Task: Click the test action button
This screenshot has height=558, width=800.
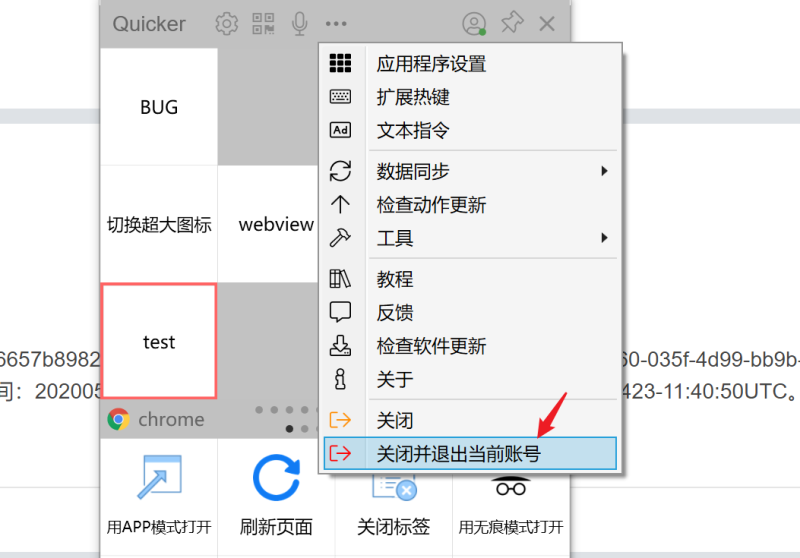Action: [x=159, y=341]
